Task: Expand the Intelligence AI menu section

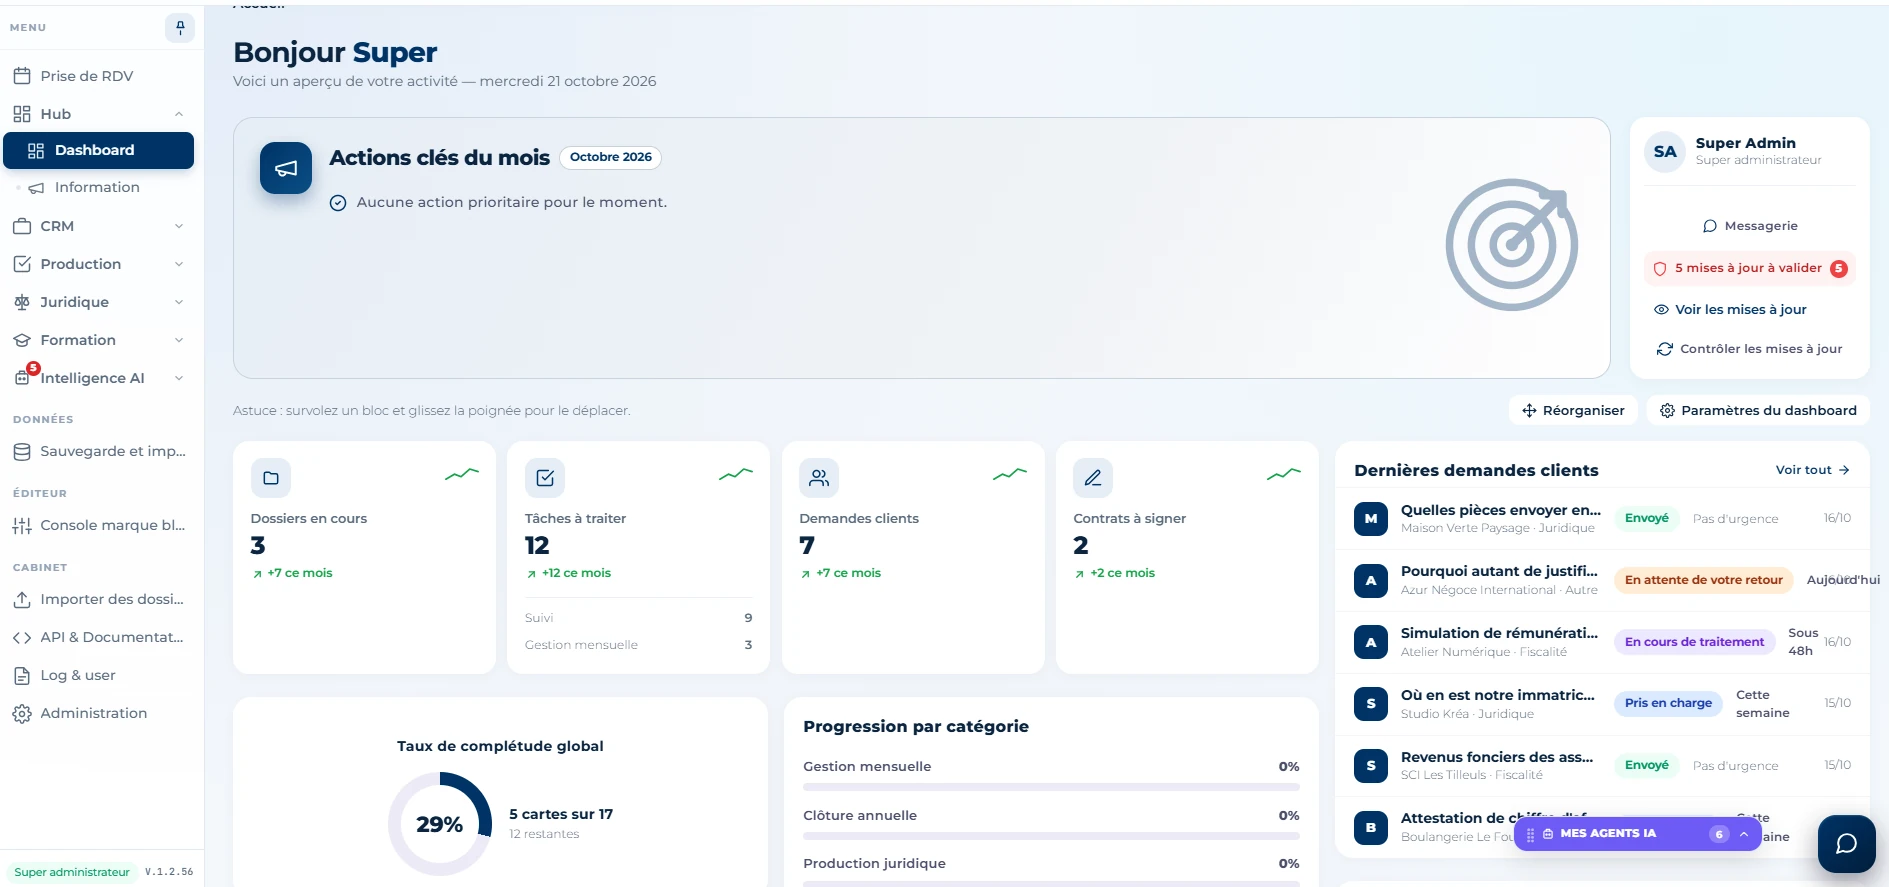Action: tap(179, 378)
